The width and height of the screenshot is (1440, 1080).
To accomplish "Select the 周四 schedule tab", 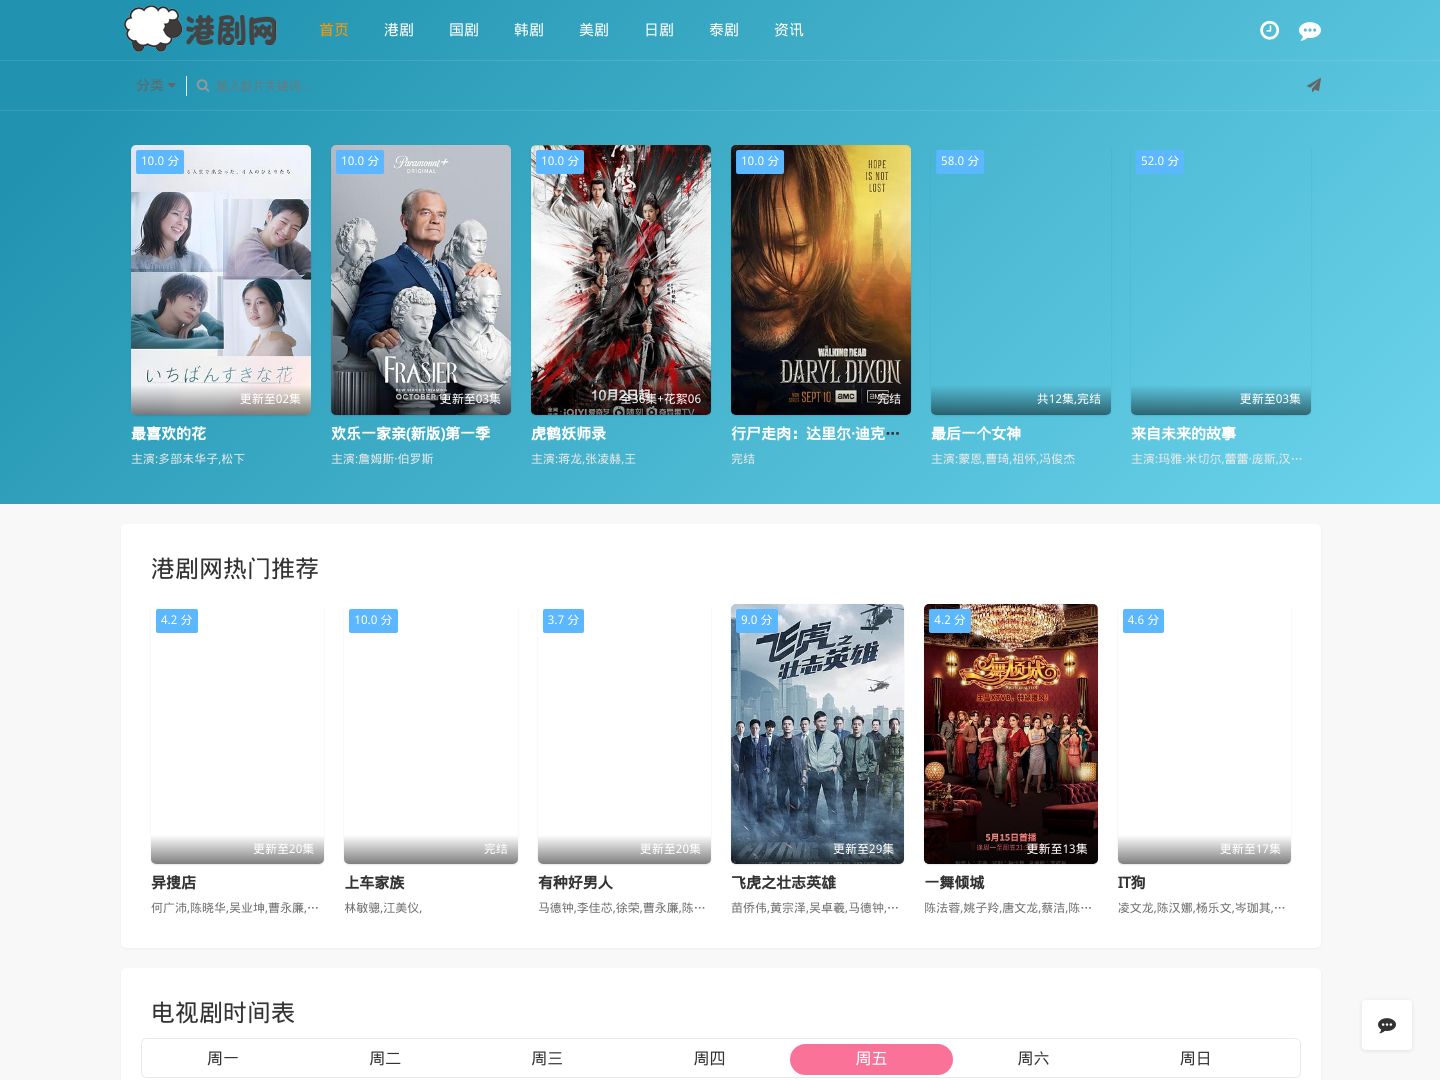I will coord(709,1058).
